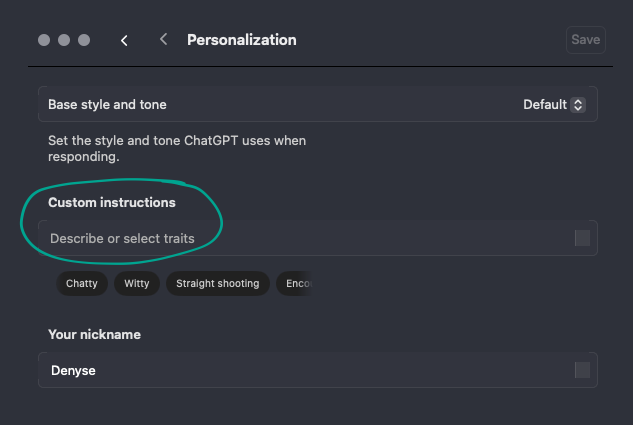The width and height of the screenshot is (633, 425).
Task: Click square icon in nickname field
Action: click(582, 370)
